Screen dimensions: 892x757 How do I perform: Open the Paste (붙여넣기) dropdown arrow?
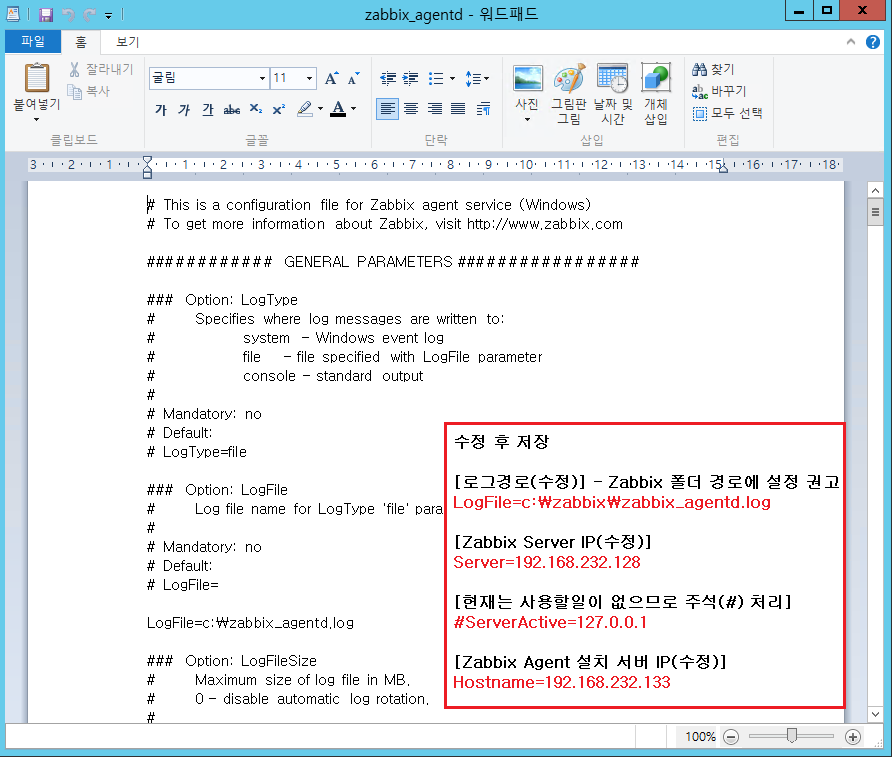click(x=36, y=119)
